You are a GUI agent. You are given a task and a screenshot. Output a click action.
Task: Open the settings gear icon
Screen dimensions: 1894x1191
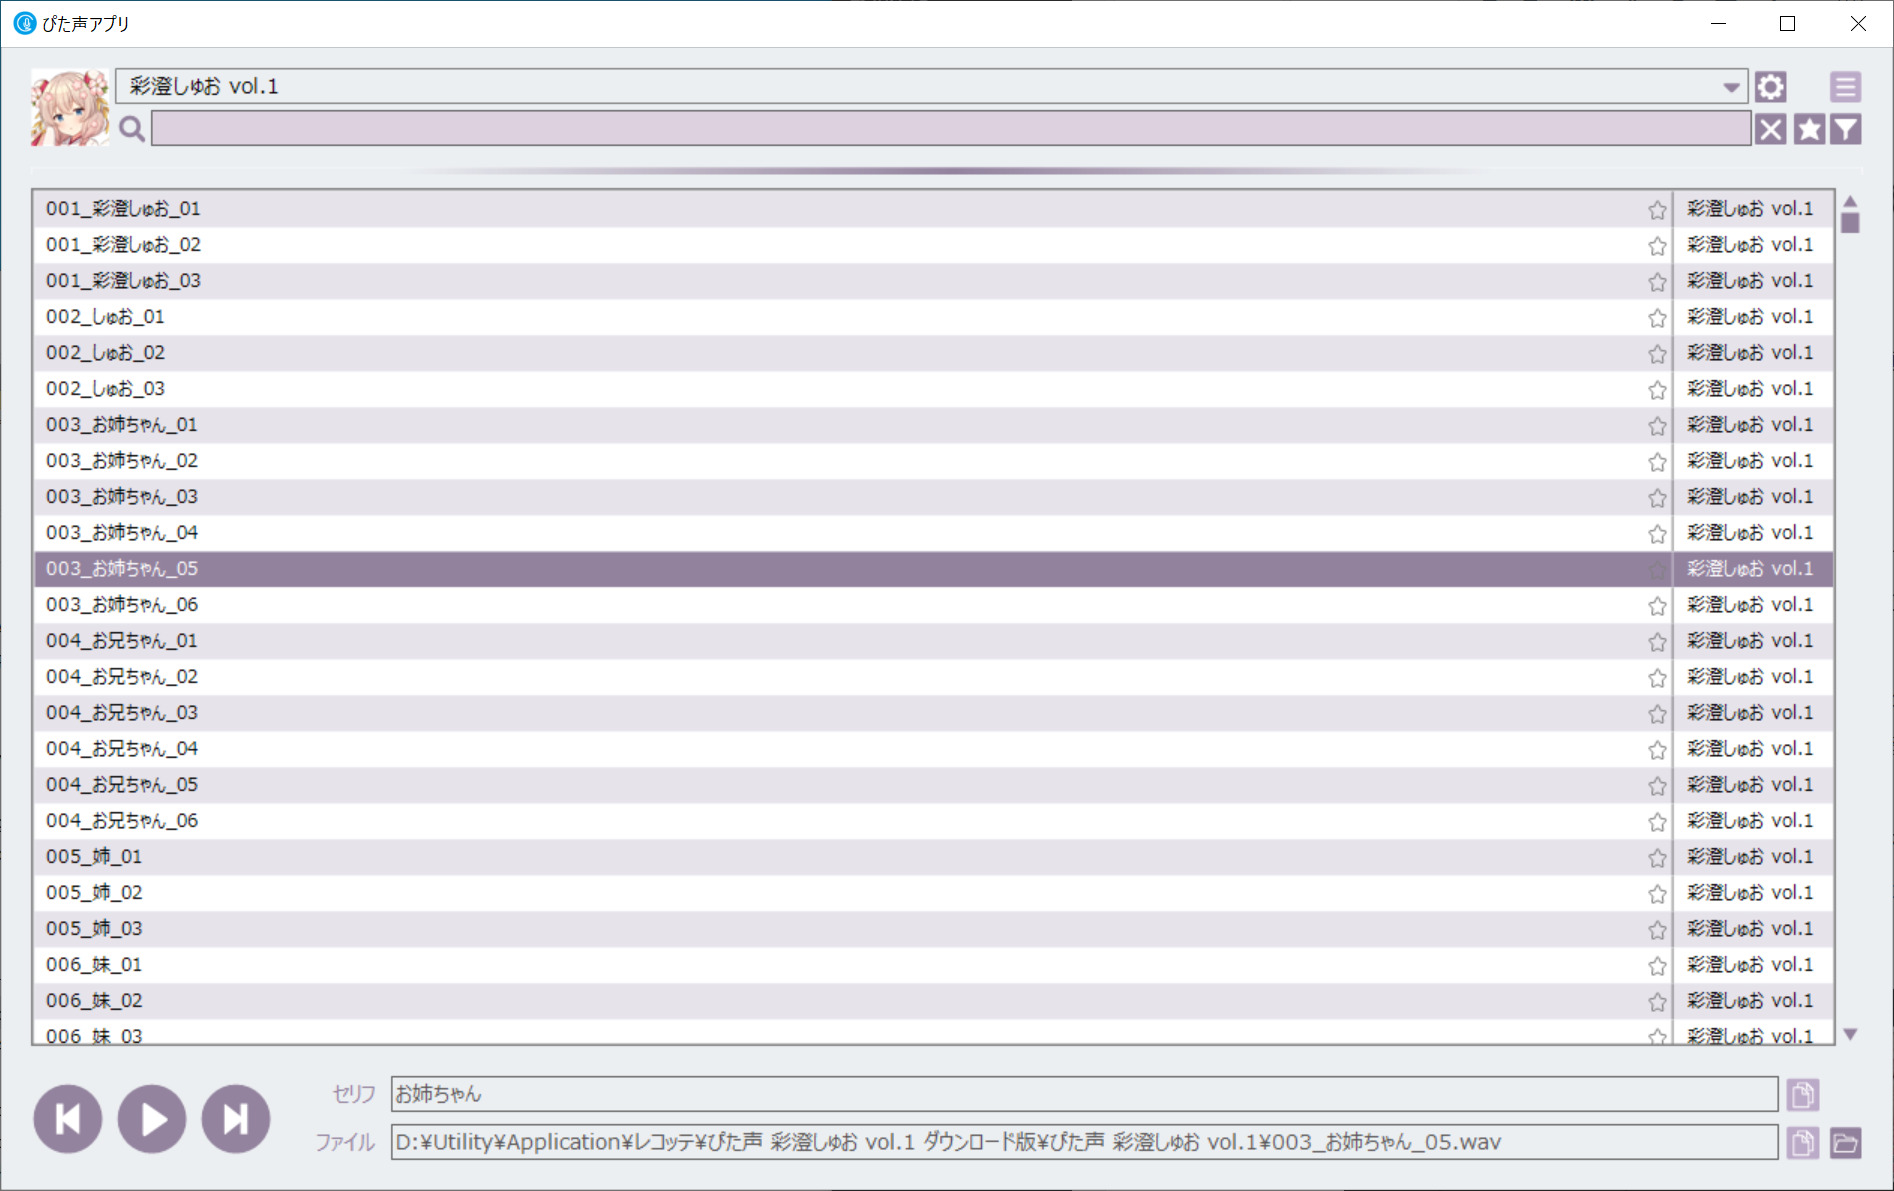[1770, 87]
